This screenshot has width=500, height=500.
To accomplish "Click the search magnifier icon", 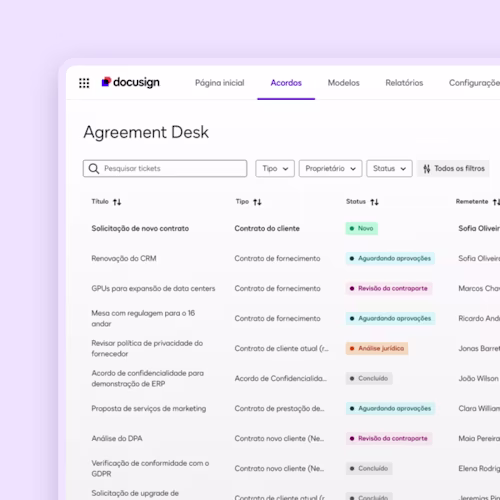I will (94, 169).
